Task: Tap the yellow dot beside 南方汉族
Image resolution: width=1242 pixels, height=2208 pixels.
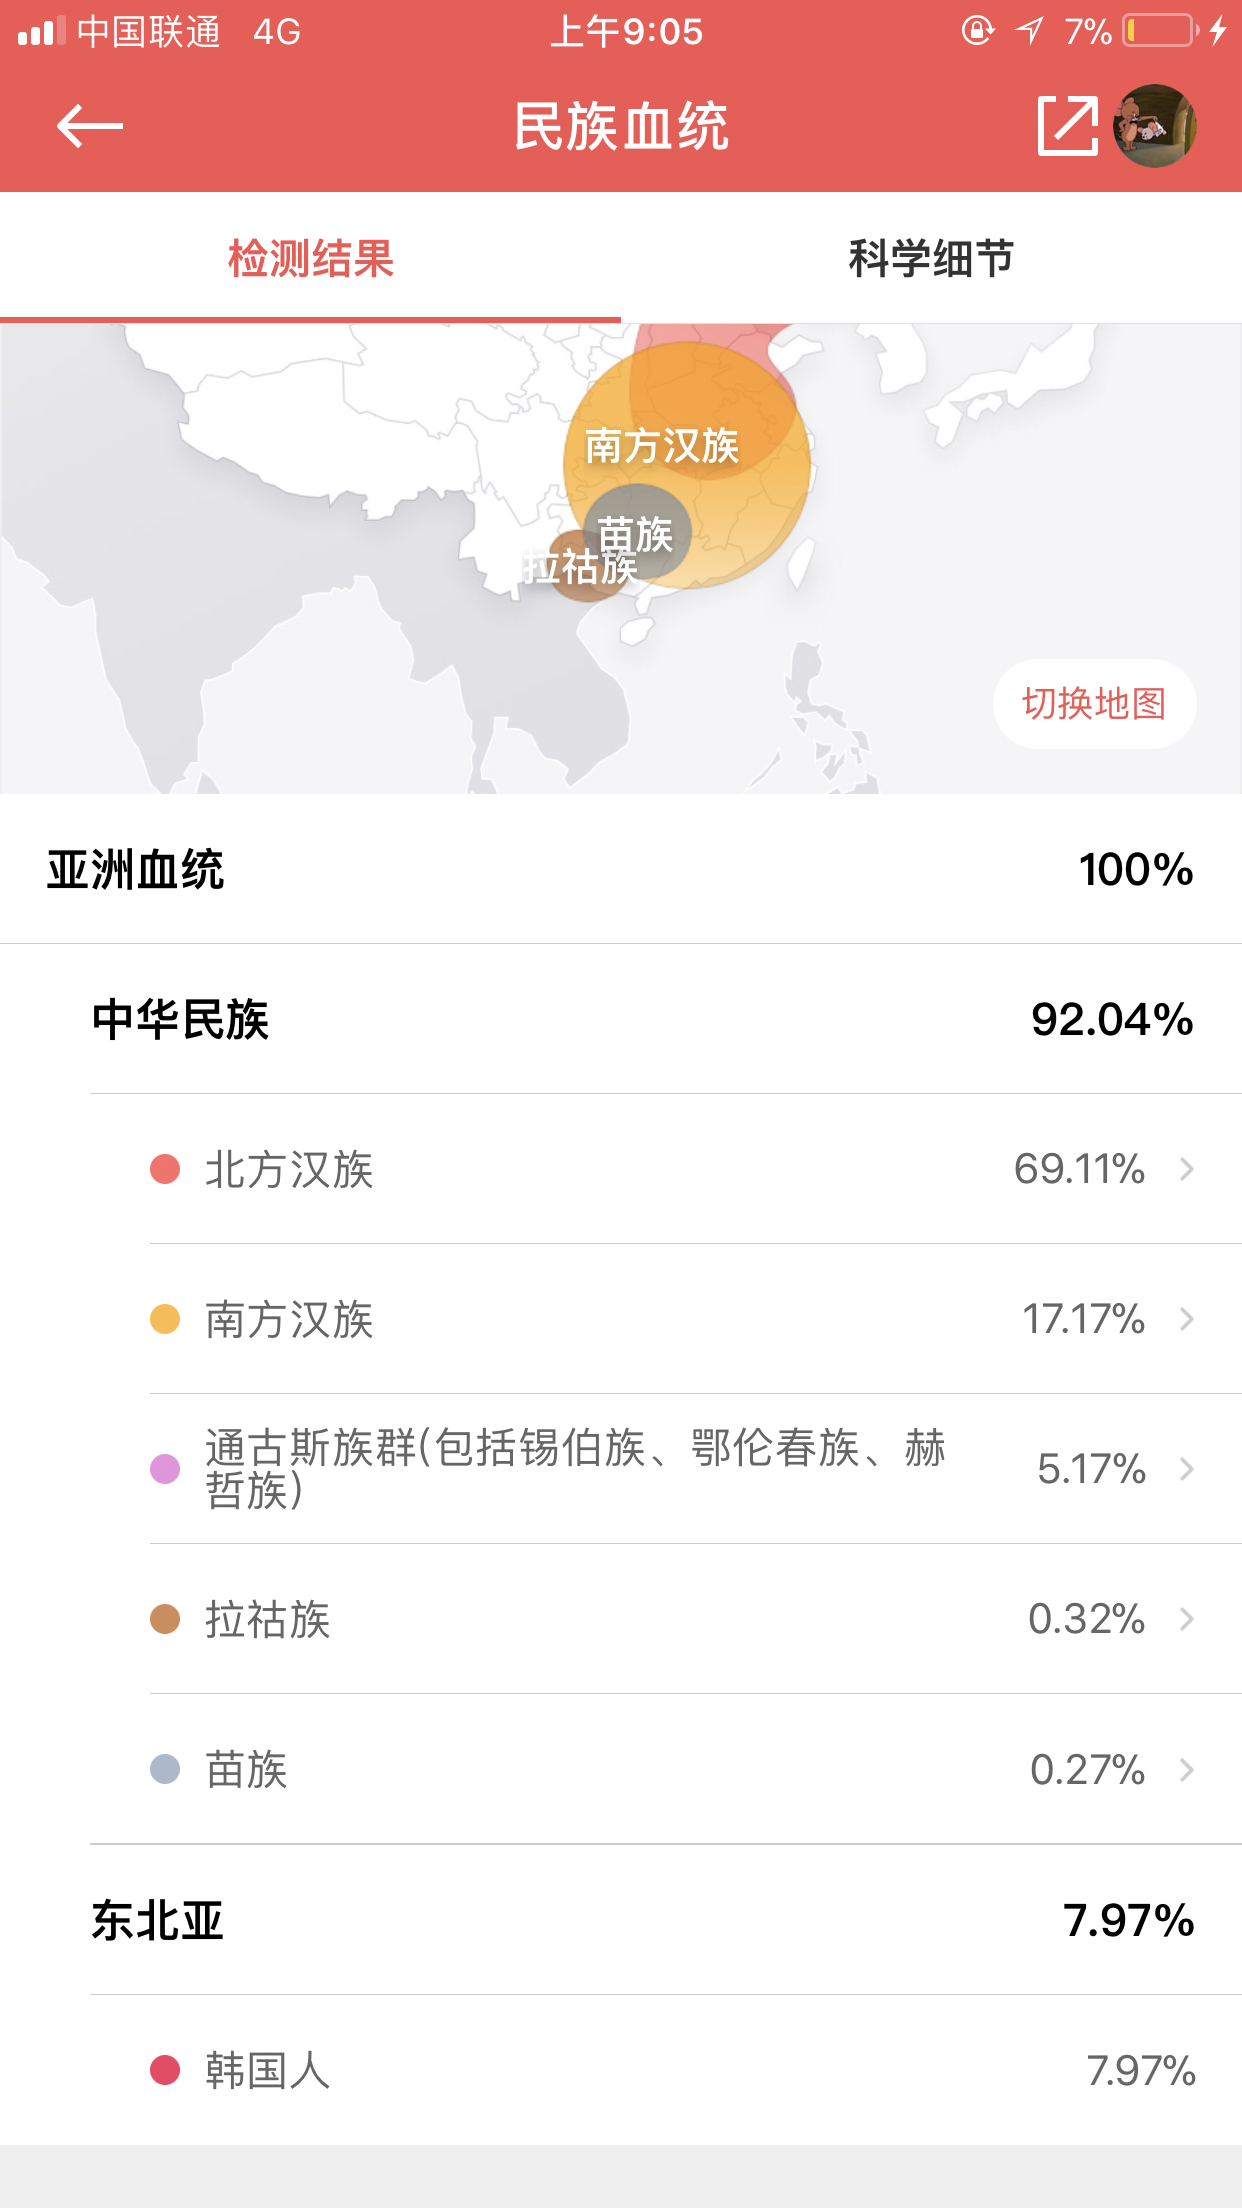Action: [165, 1319]
